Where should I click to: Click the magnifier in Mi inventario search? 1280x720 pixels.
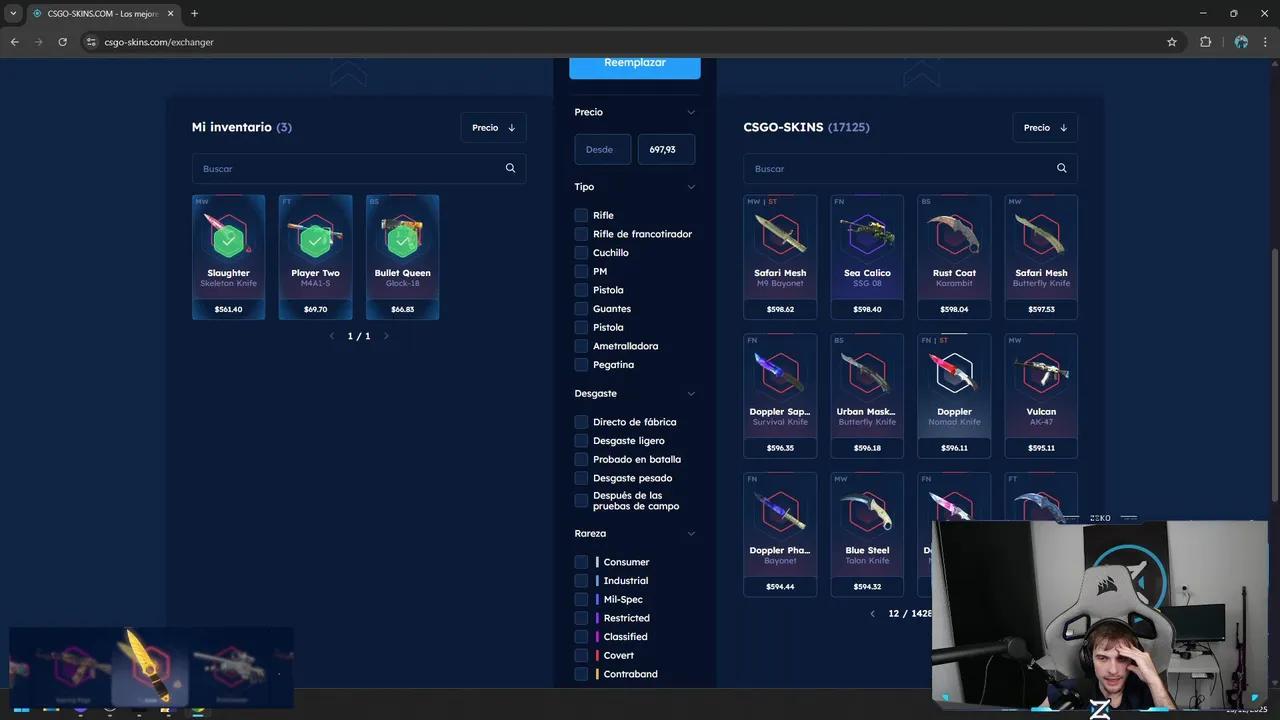pyautogui.click(x=510, y=168)
